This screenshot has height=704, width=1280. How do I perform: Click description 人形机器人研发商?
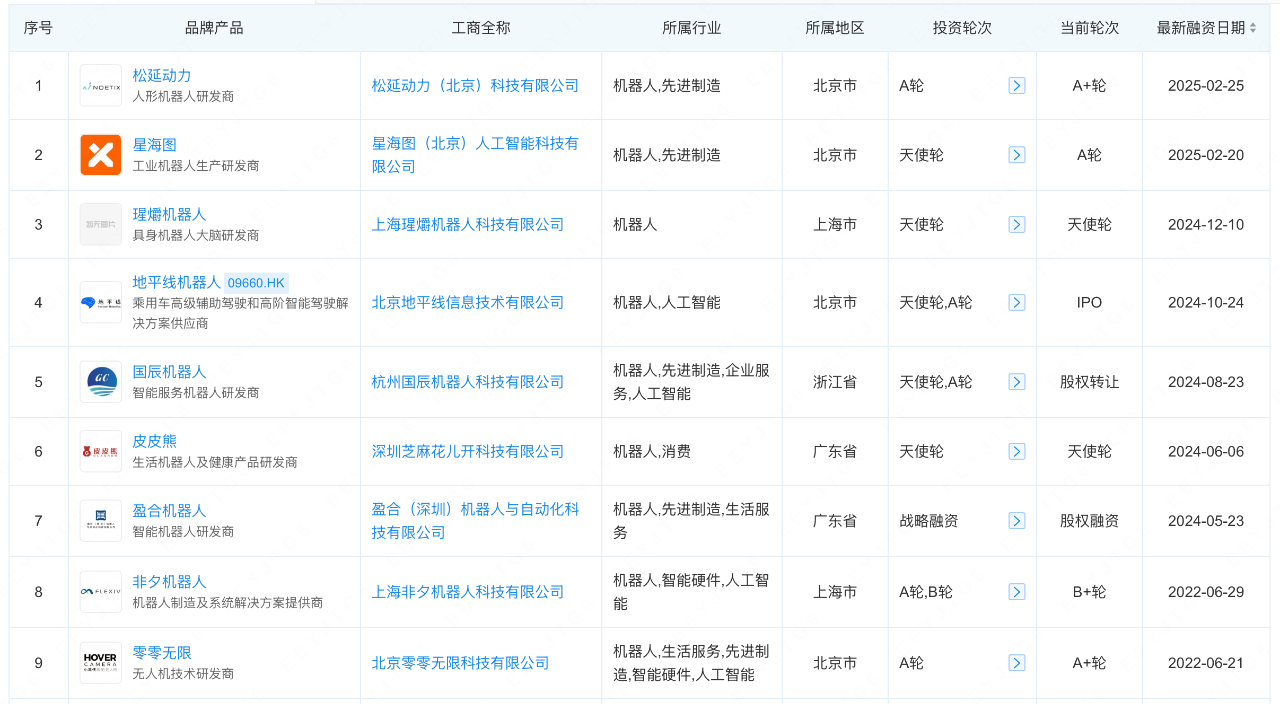pyautogui.click(x=184, y=97)
